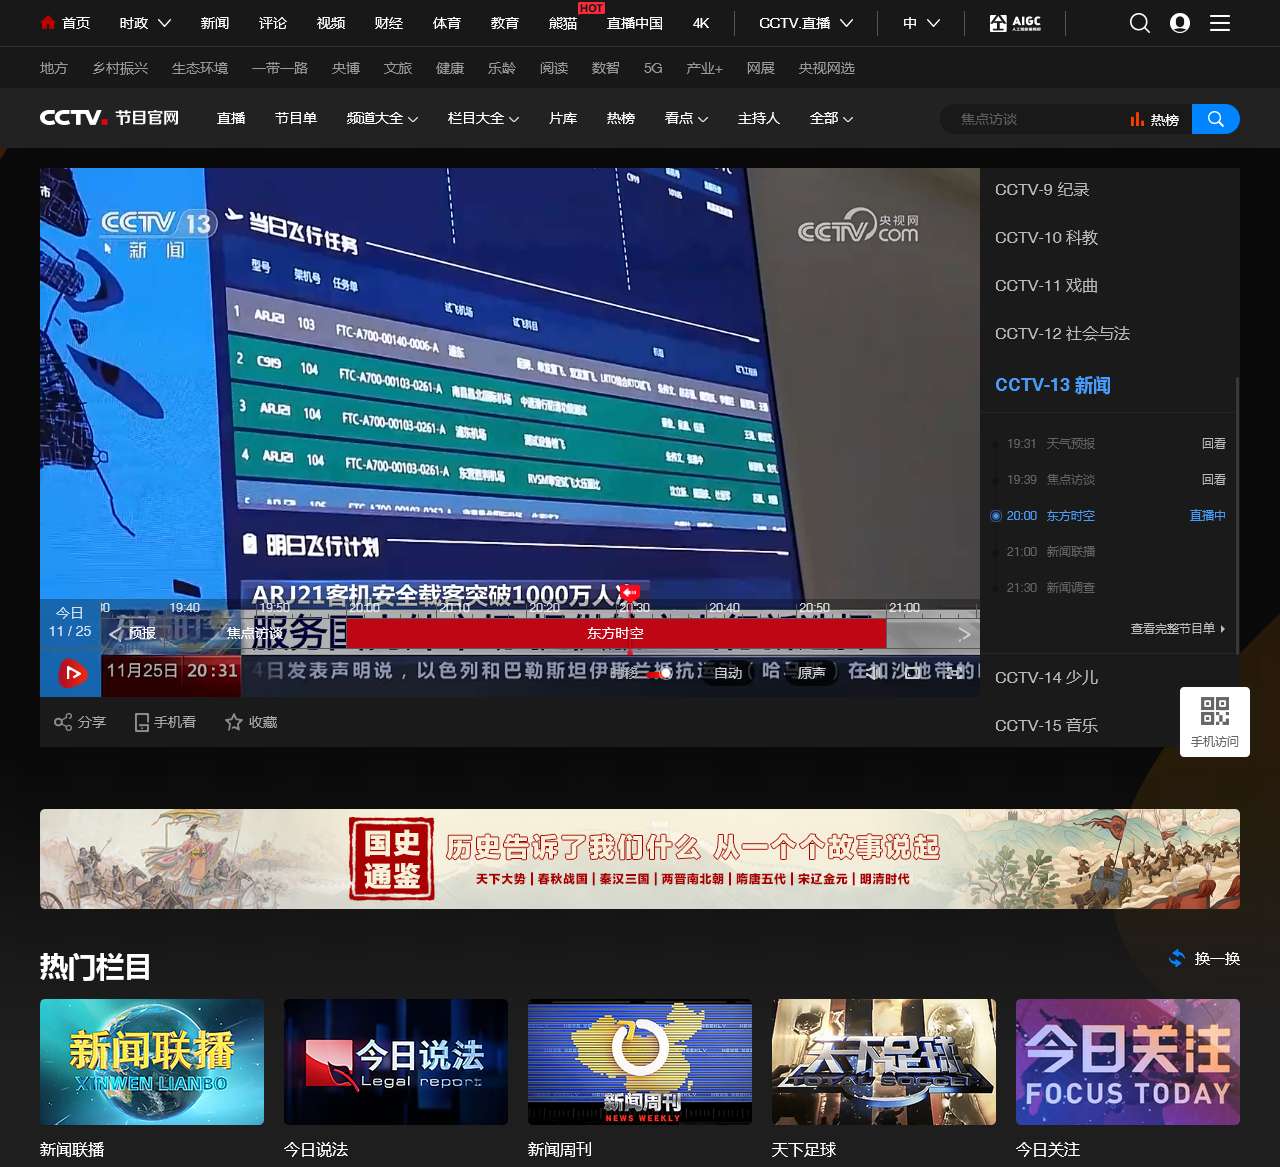
Task: Open the 热榜 nav item
Action: pyautogui.click(x=621, y=118)
